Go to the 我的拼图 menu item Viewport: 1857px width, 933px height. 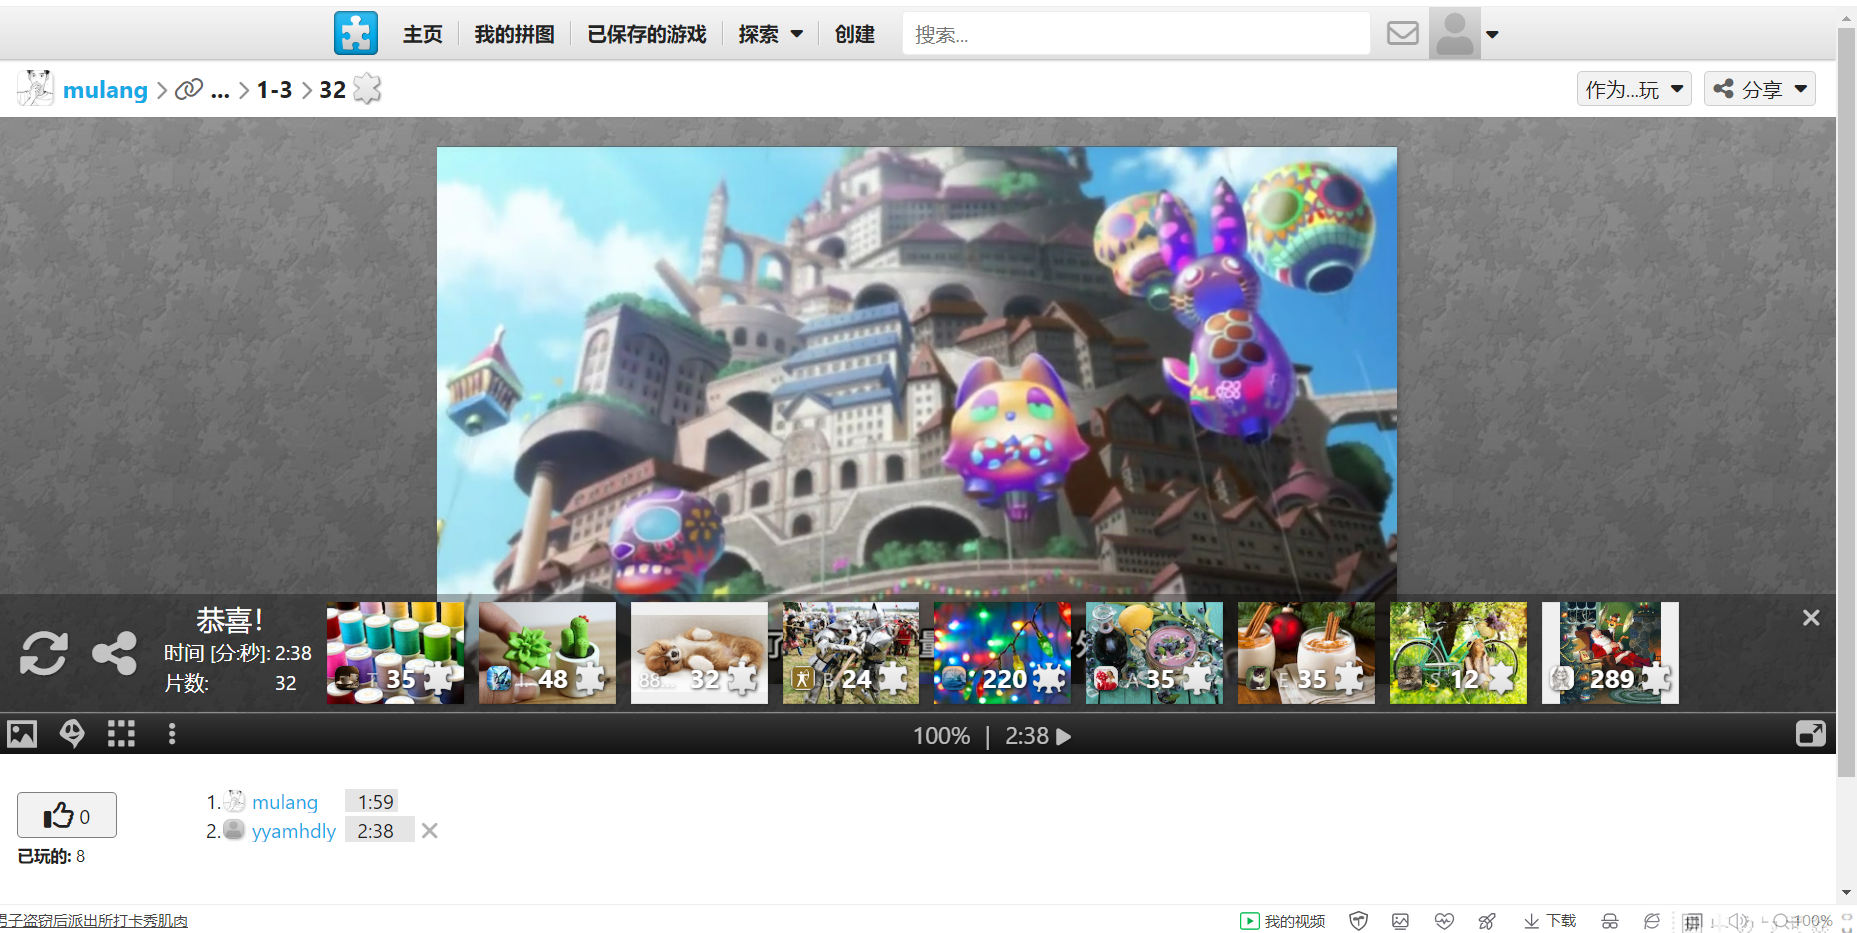click(514, 34)
